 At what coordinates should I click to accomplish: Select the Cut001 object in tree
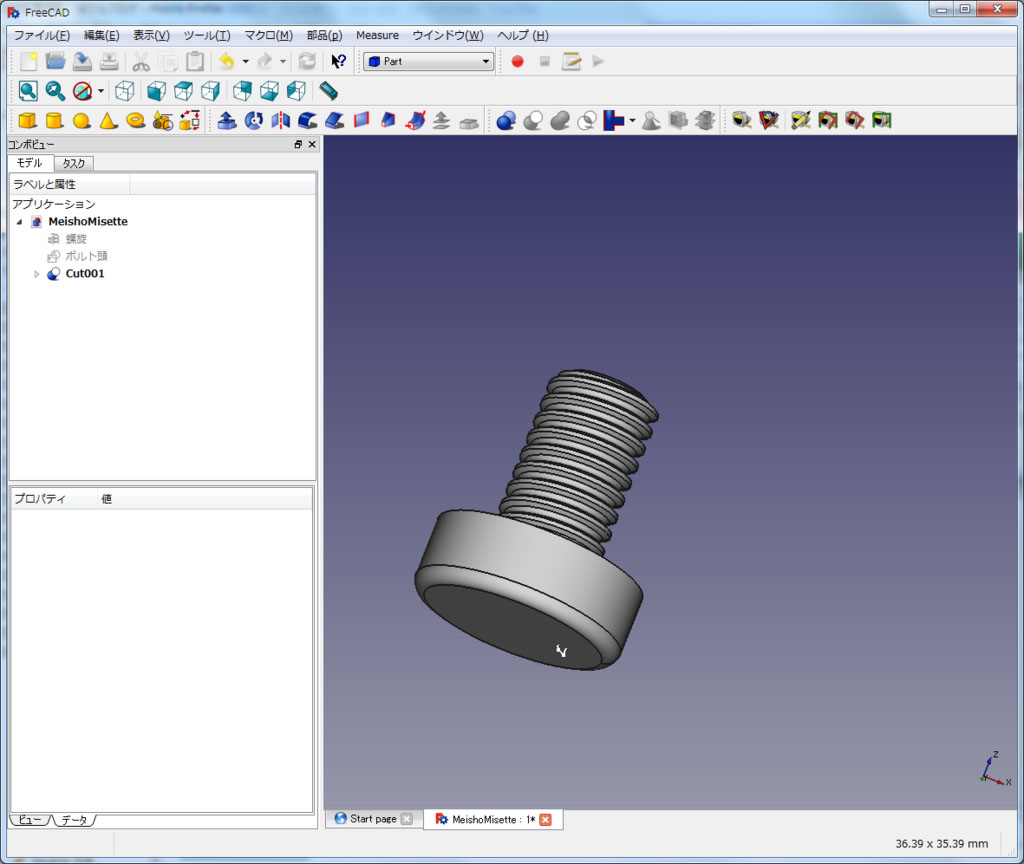click(85, 274)
